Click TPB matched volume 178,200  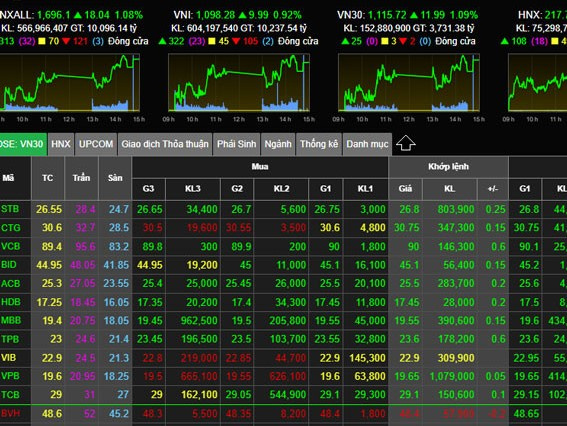click(456, 339)
